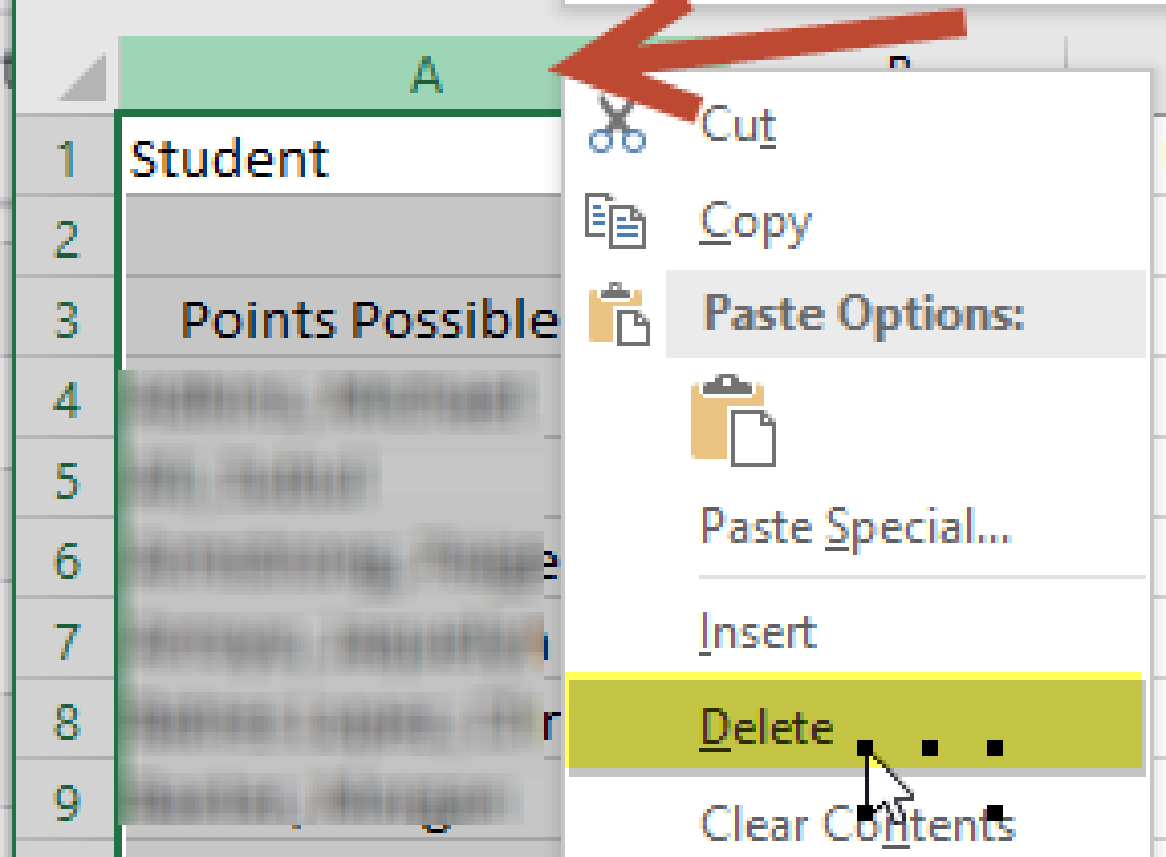
Task: Select row 4 header
Action: (x=66, y=401)
